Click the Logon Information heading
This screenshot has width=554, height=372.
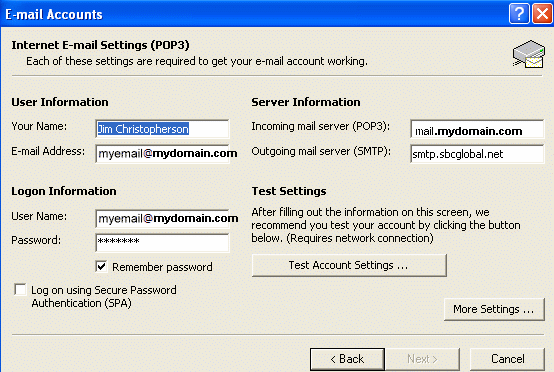pos(64,191)
